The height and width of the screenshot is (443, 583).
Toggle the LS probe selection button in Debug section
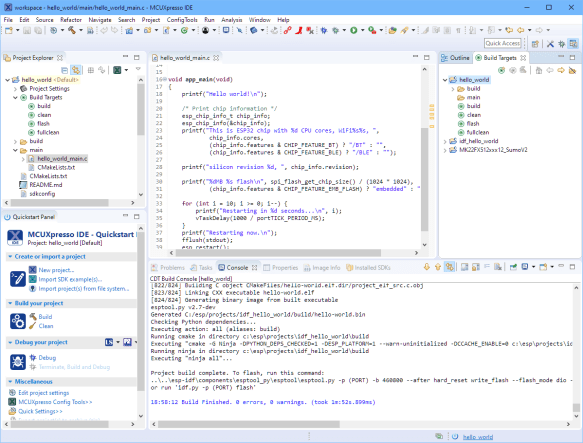point(109,342)
